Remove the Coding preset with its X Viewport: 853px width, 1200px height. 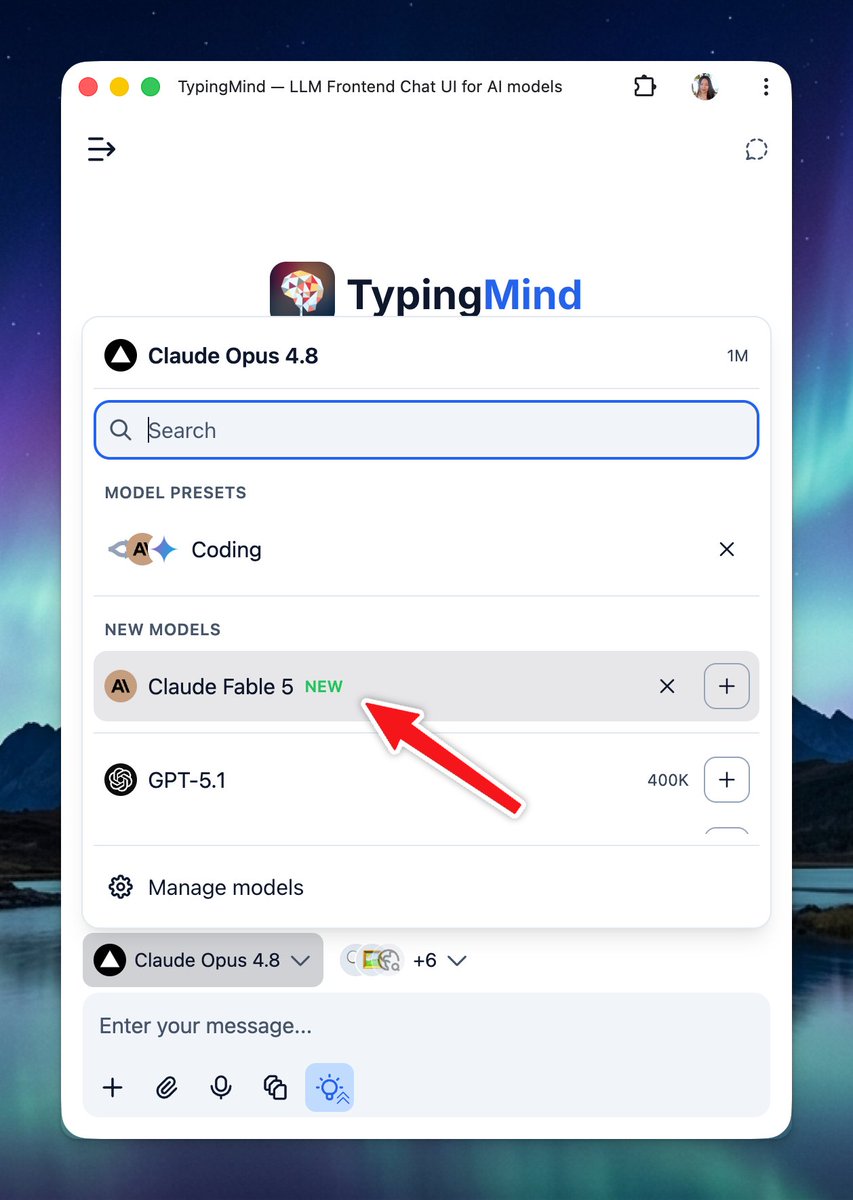tap(727, 549)
